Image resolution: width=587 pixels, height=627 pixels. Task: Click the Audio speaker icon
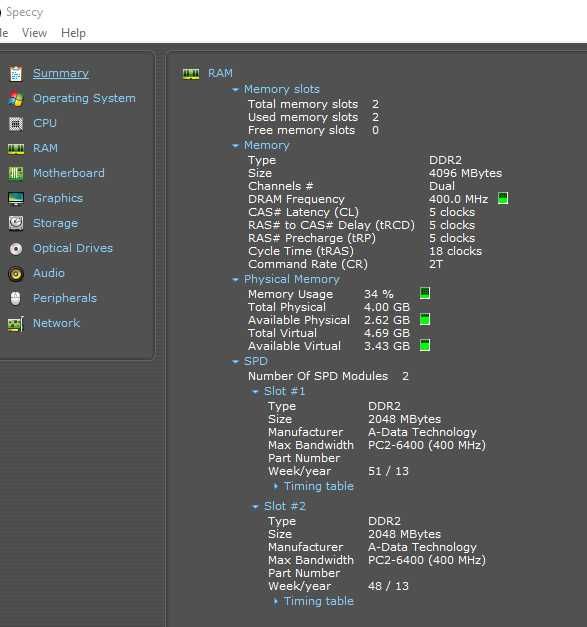(x=16, y=274)
